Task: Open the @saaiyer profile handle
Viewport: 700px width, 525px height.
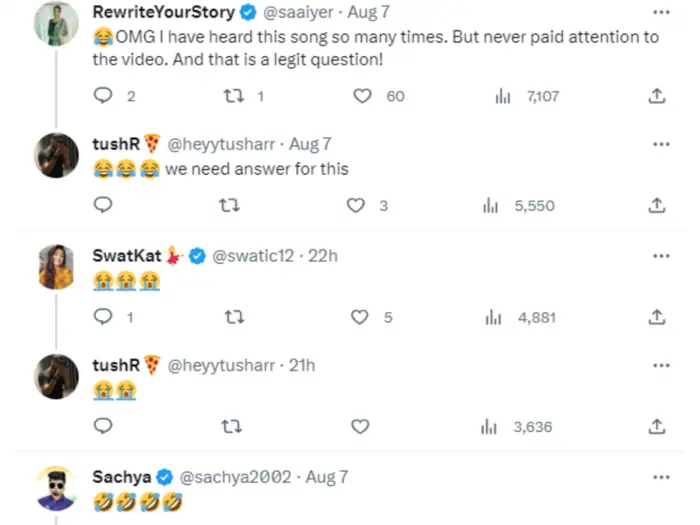Action: 305,12
